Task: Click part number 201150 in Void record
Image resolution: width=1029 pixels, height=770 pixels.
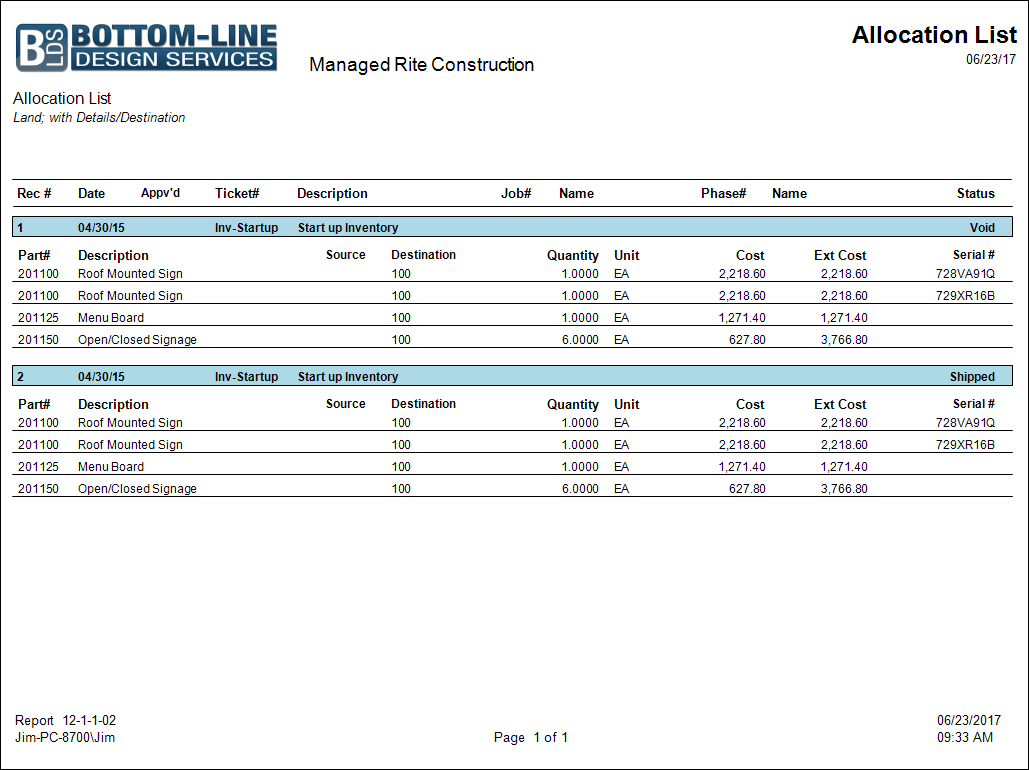Action: 38,340
